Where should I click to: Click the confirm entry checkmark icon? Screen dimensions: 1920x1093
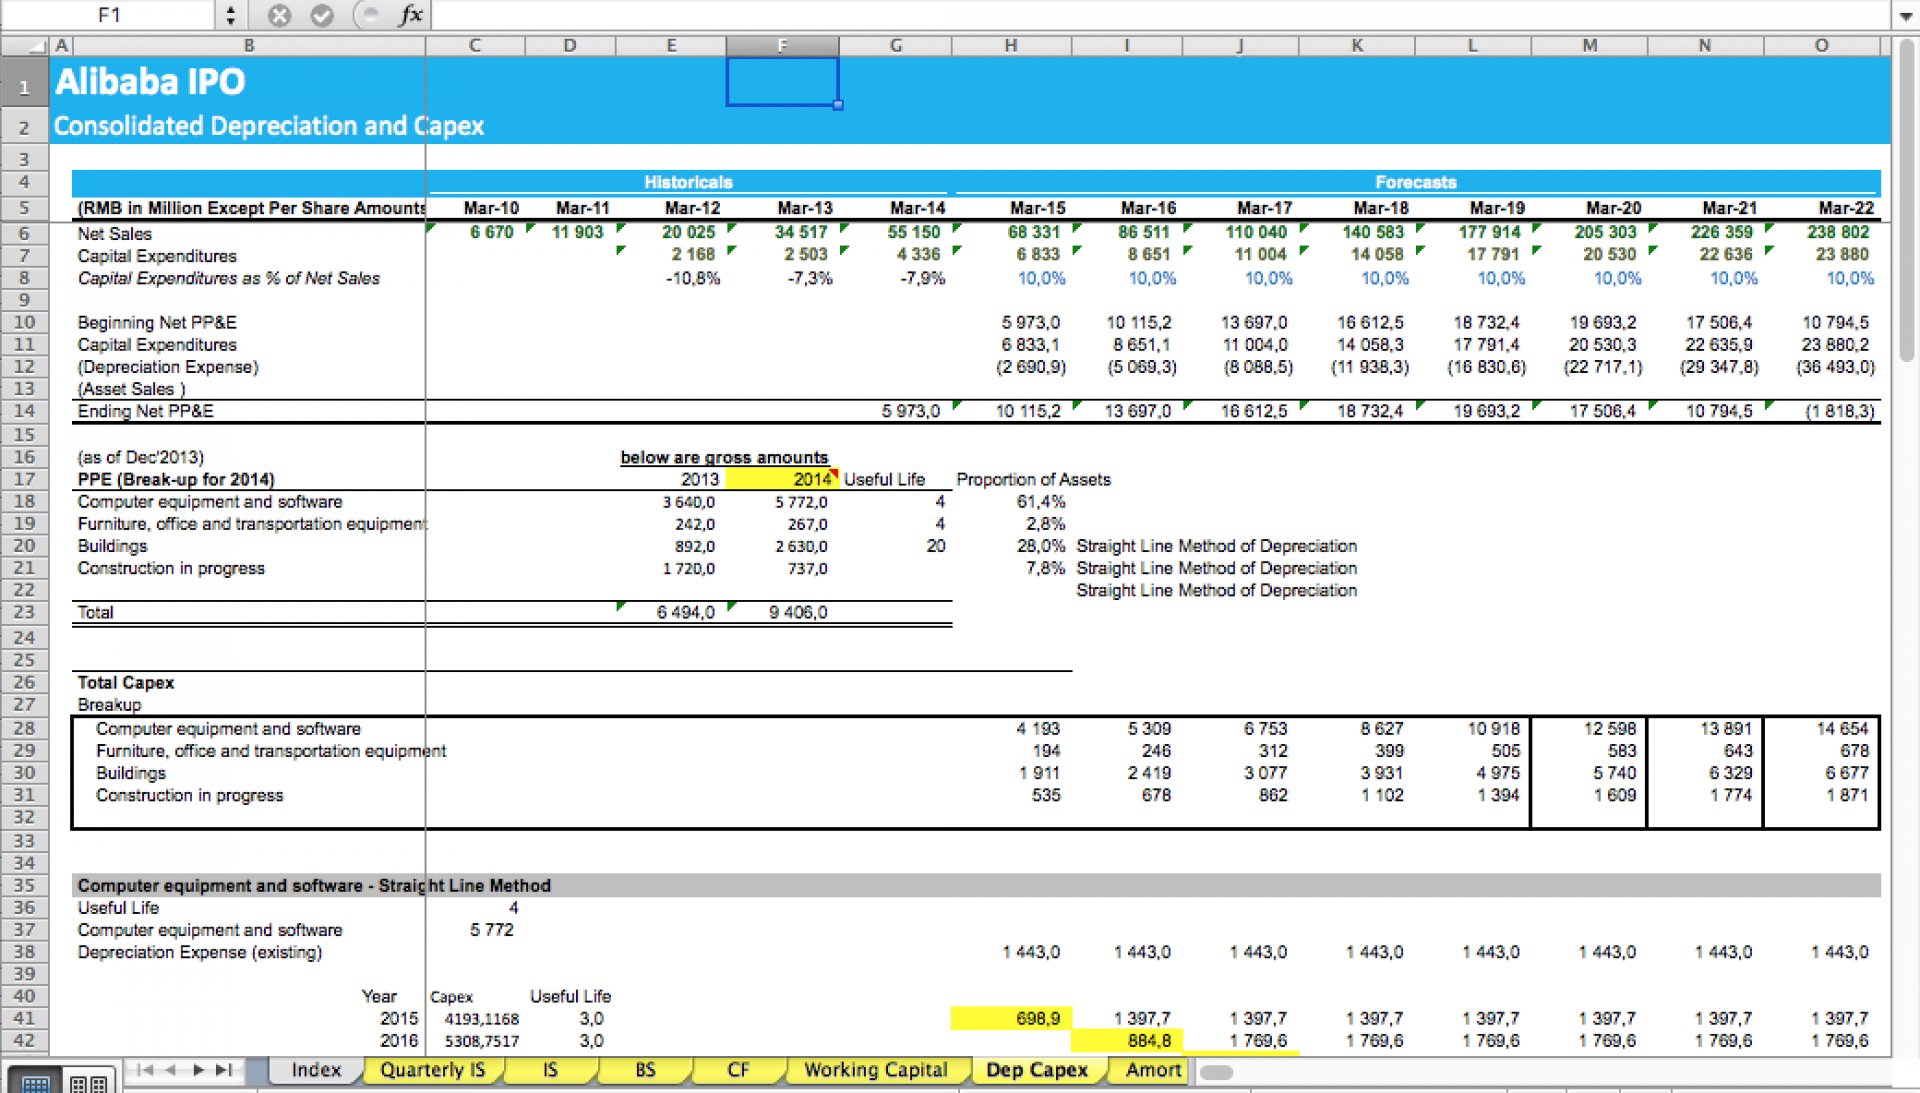click(321, 15)
